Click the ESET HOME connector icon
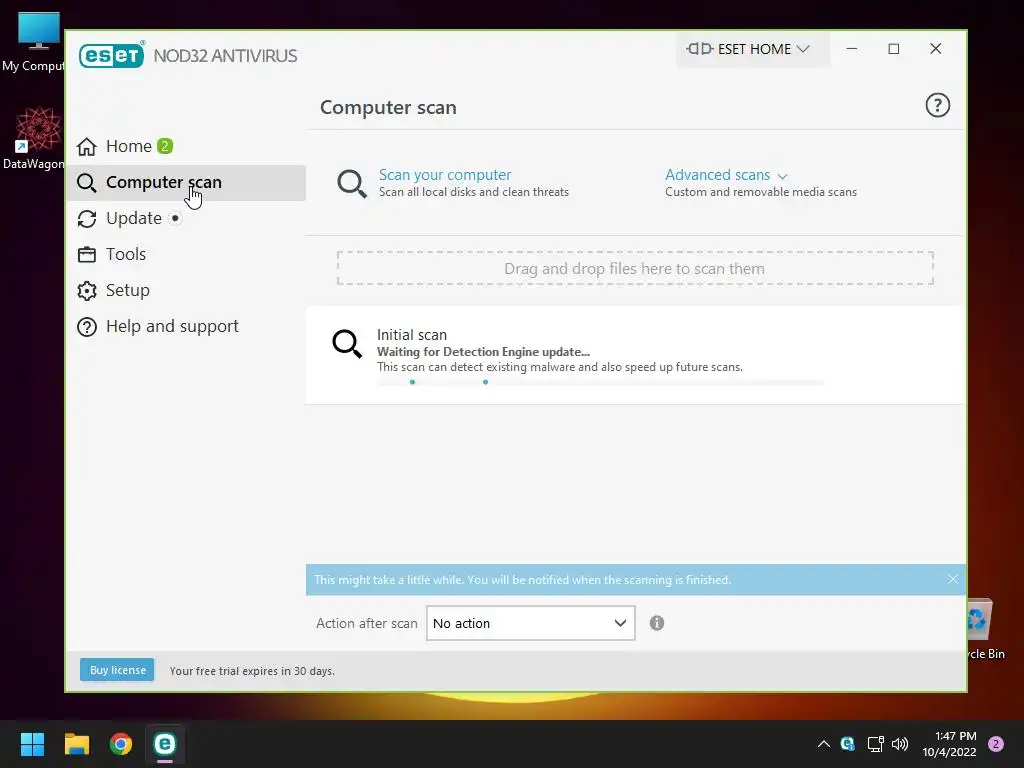 (699, 48)
